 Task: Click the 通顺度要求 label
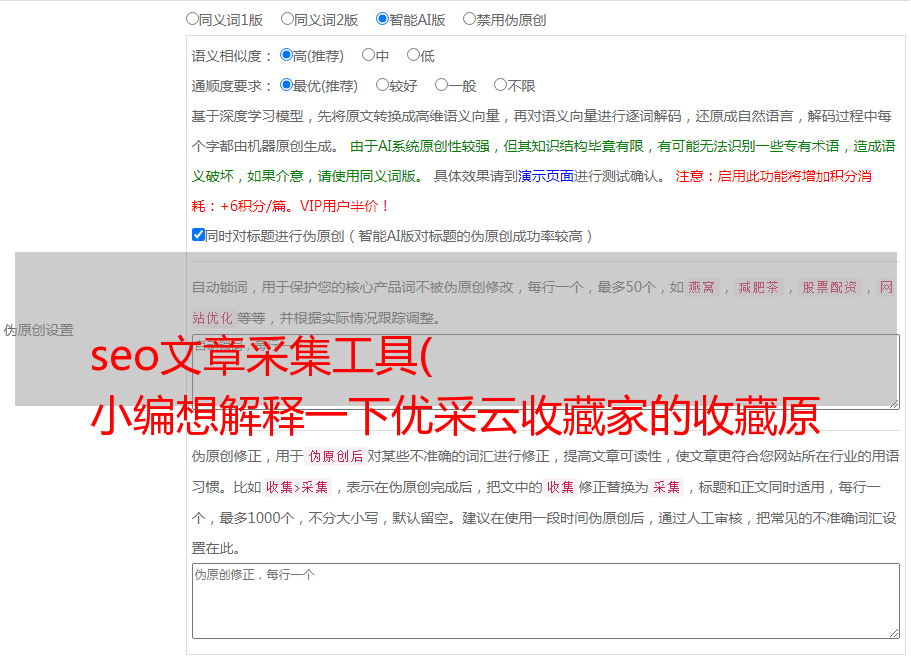(231, 87)
